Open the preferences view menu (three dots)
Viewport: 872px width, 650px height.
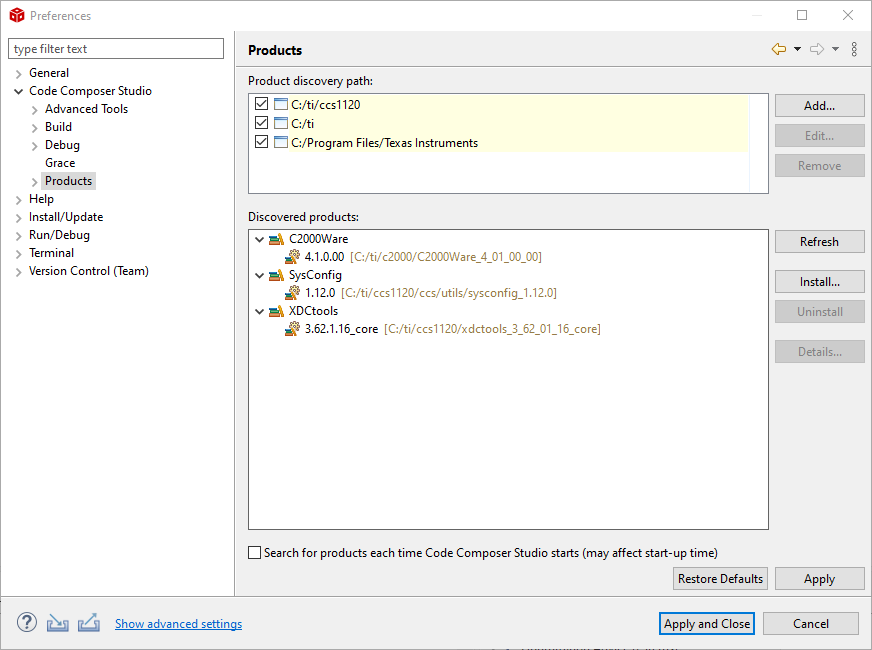854,49
